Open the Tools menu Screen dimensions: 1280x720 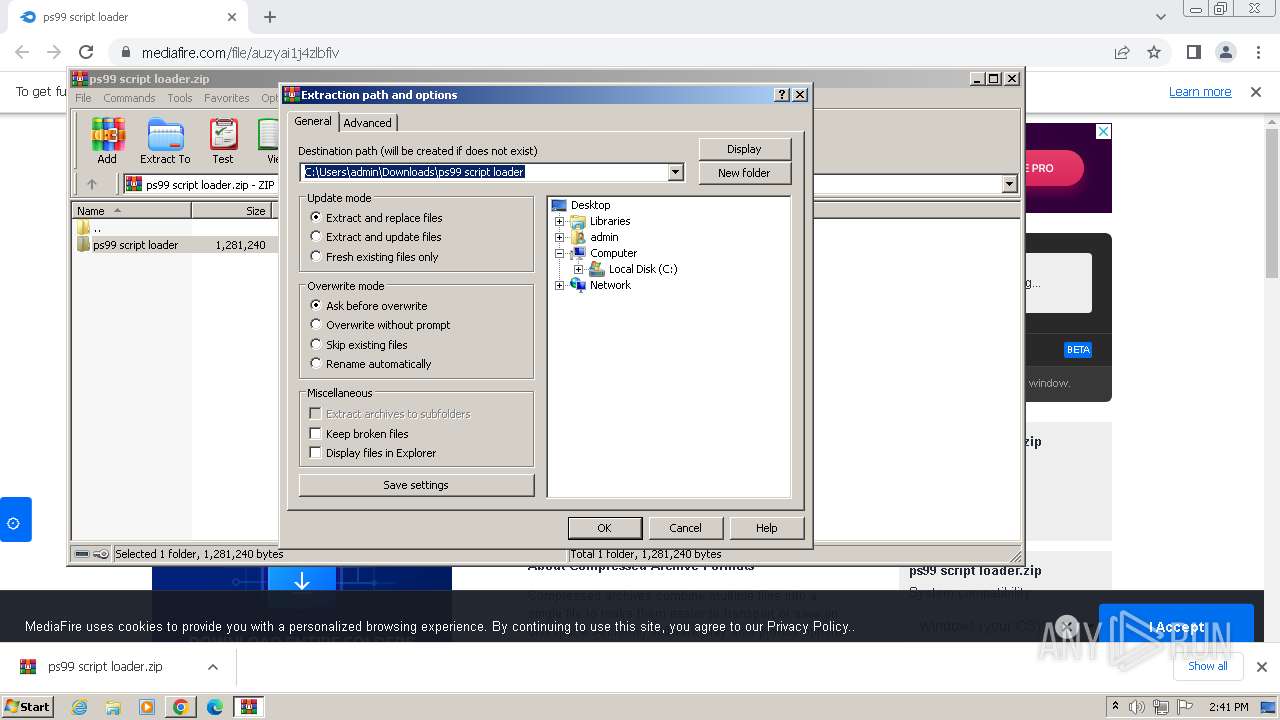[x=180, y=98]
